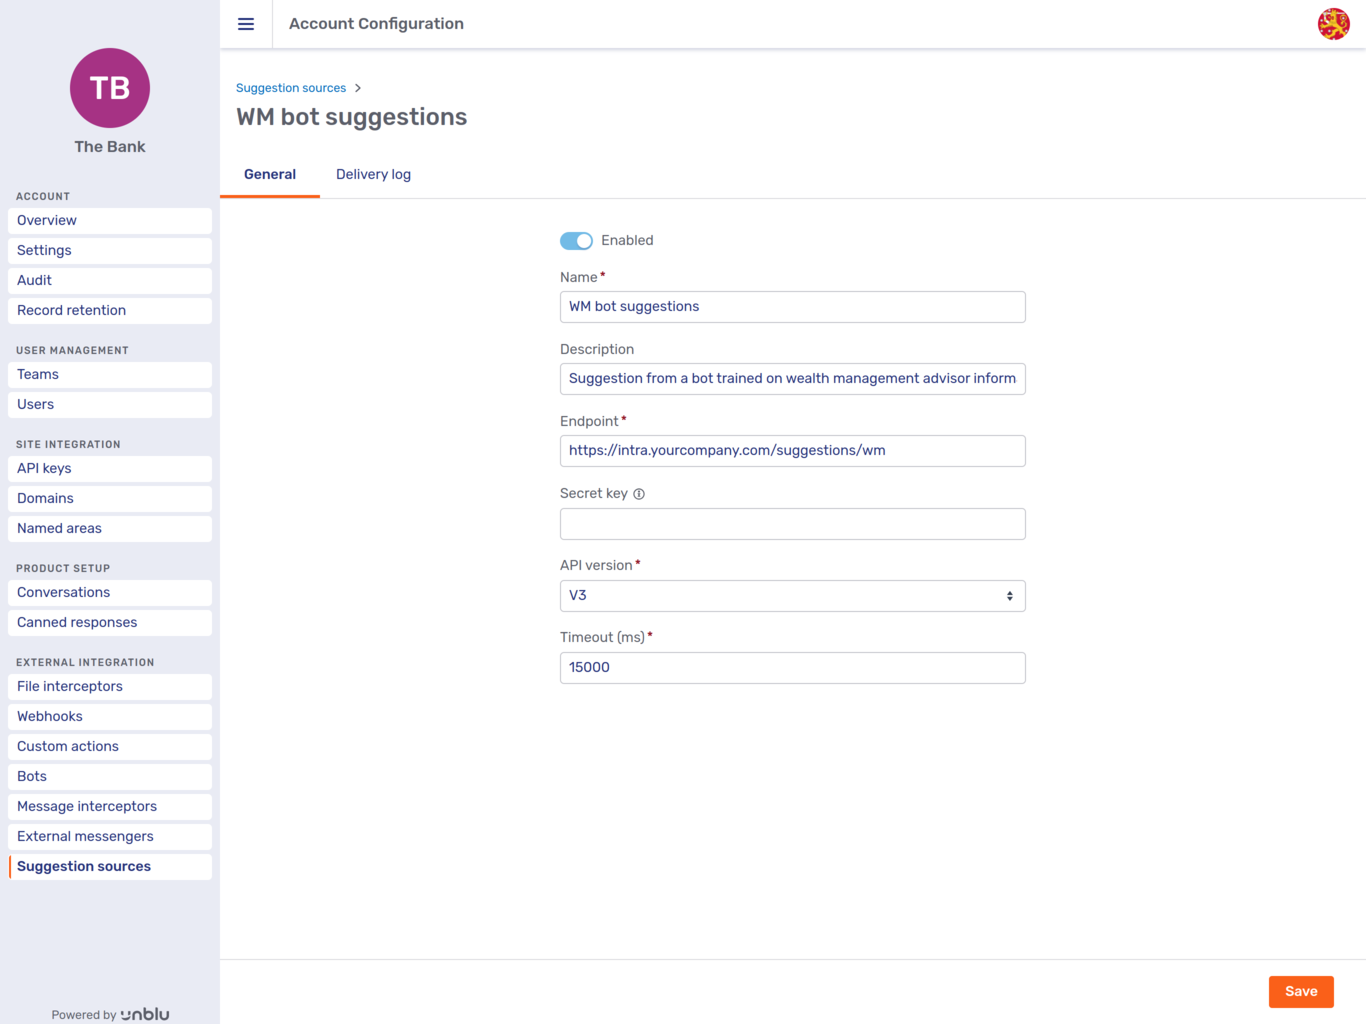Image resolution: width=1366 pixels, height=1024 pixels.
Task: Click the Secret key info icon
Action: pyautogui.click(x=639, y=494)
